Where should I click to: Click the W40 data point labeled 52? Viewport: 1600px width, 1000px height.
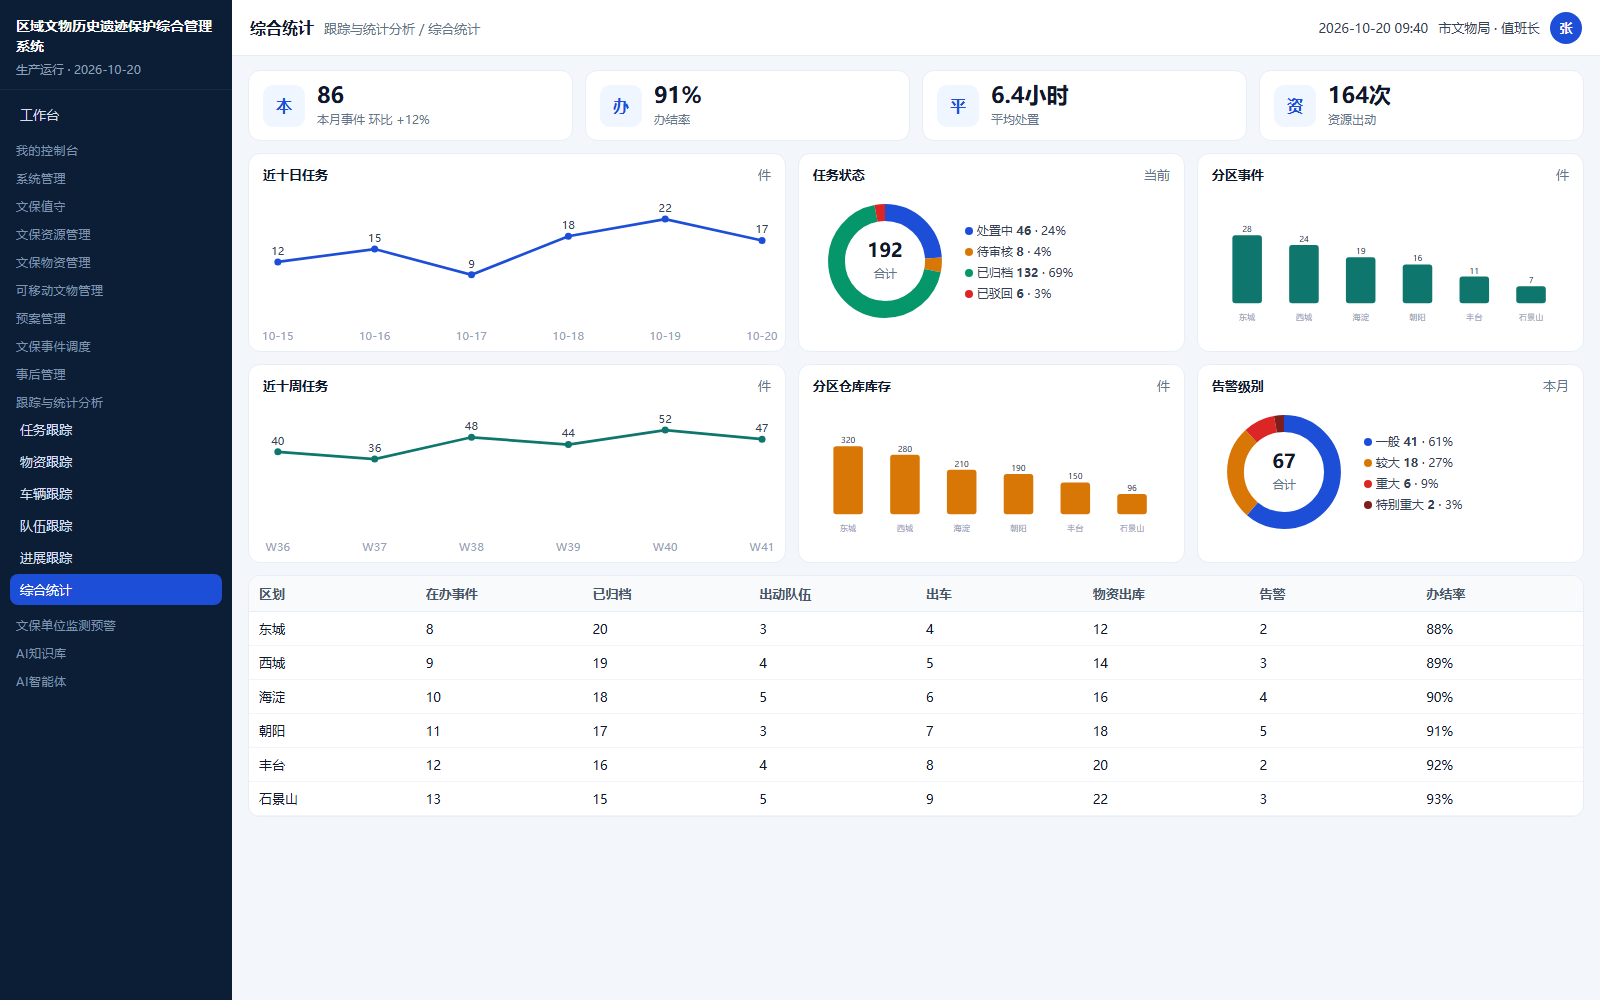(665, 430)
